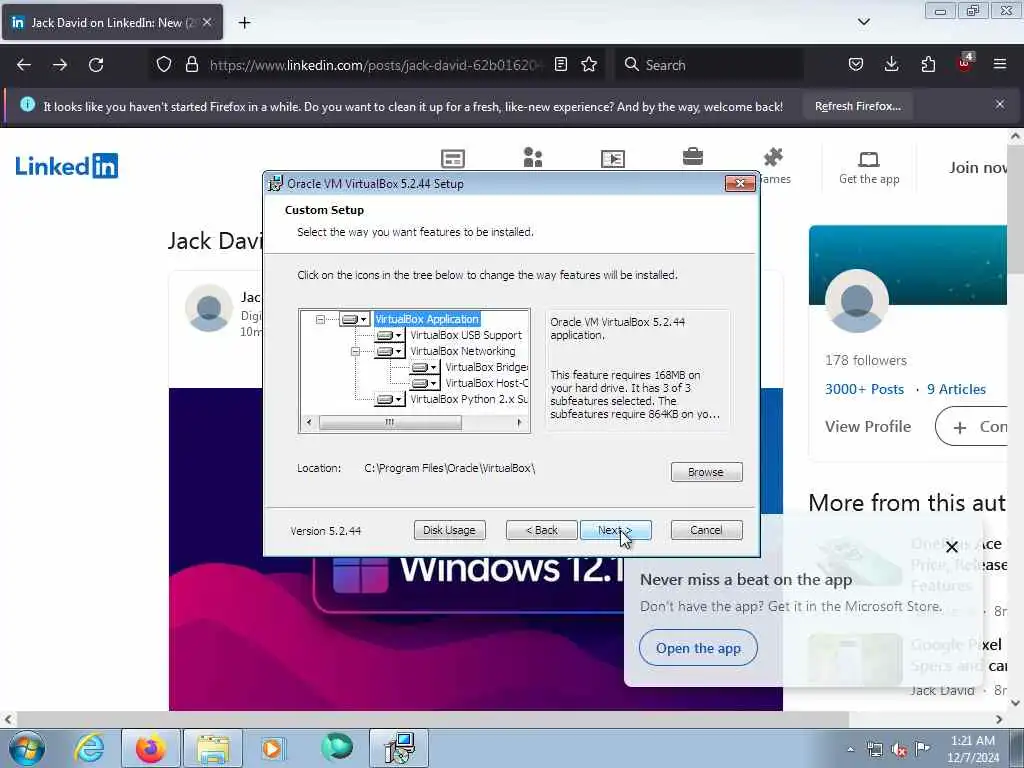Reload the current LinkedIn page
This screenshot has height=768, width=1024.
pos(96,65)
